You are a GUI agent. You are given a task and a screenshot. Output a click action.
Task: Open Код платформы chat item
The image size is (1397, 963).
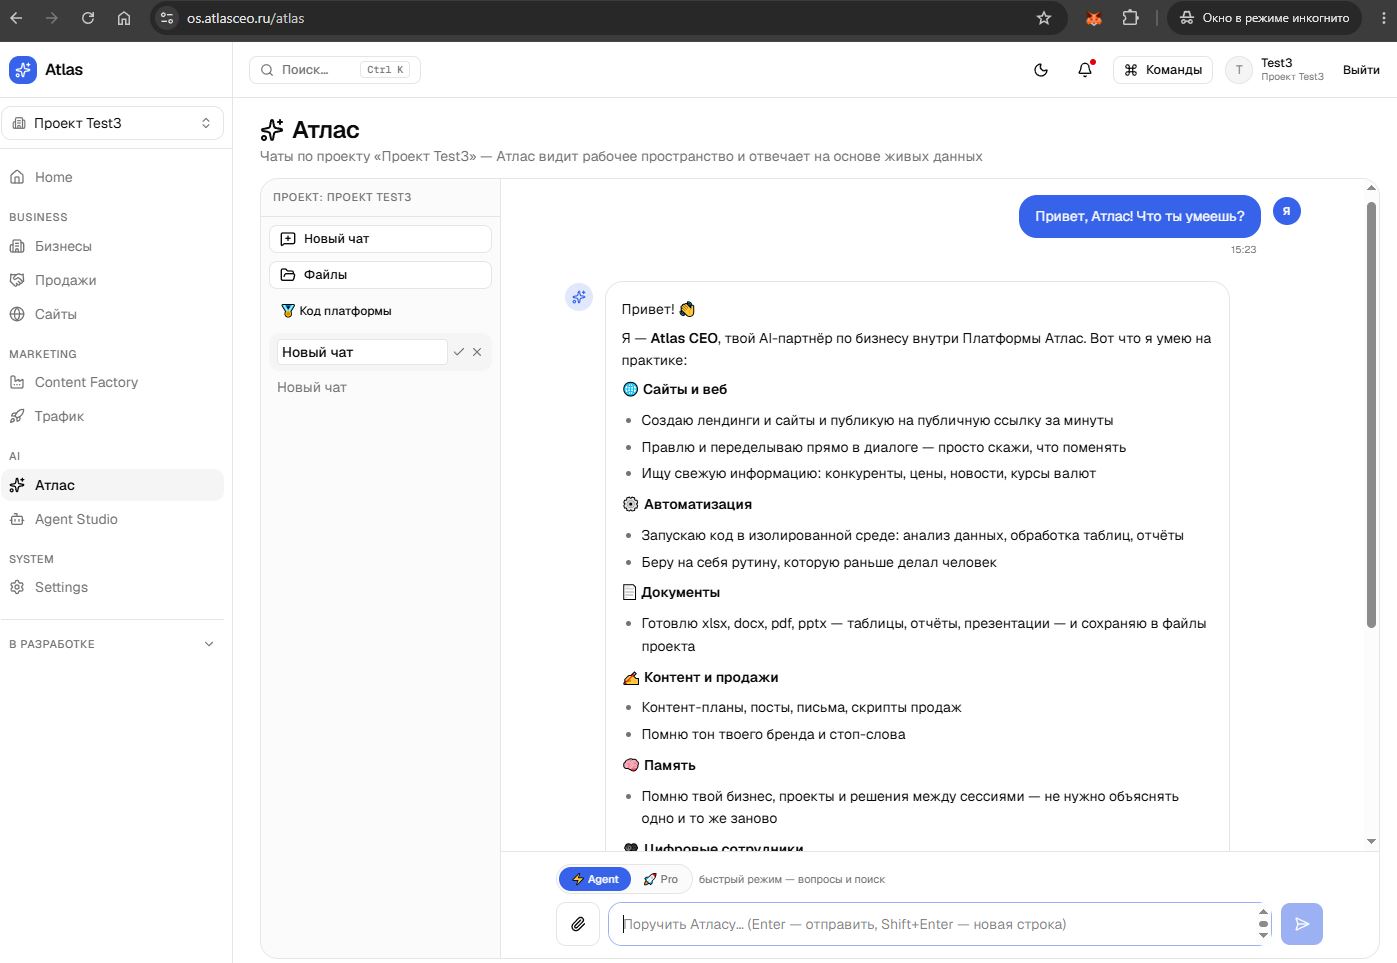[x=380, y=311]
